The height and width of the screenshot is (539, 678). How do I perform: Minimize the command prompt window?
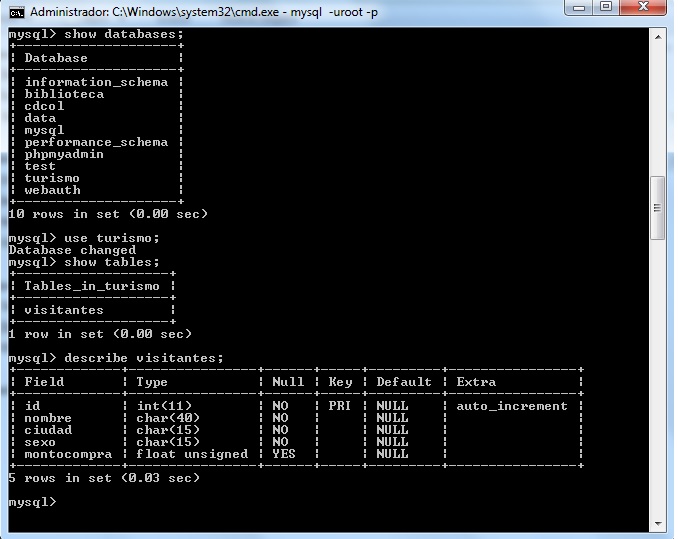580,9
